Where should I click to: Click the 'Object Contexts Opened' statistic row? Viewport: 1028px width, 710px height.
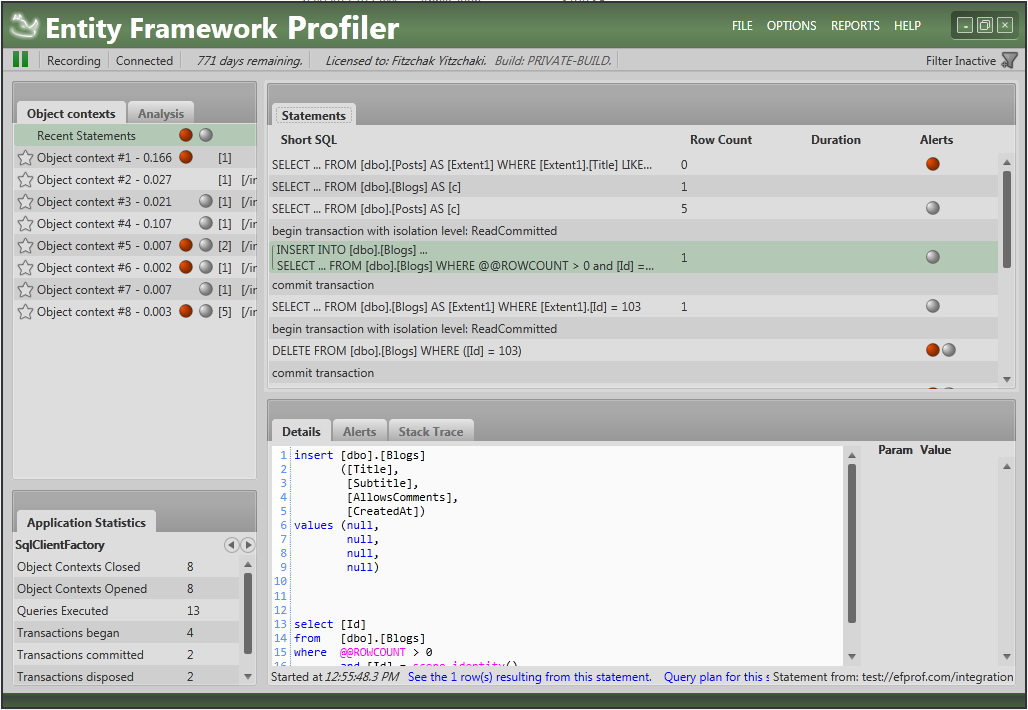pos(127,589)
